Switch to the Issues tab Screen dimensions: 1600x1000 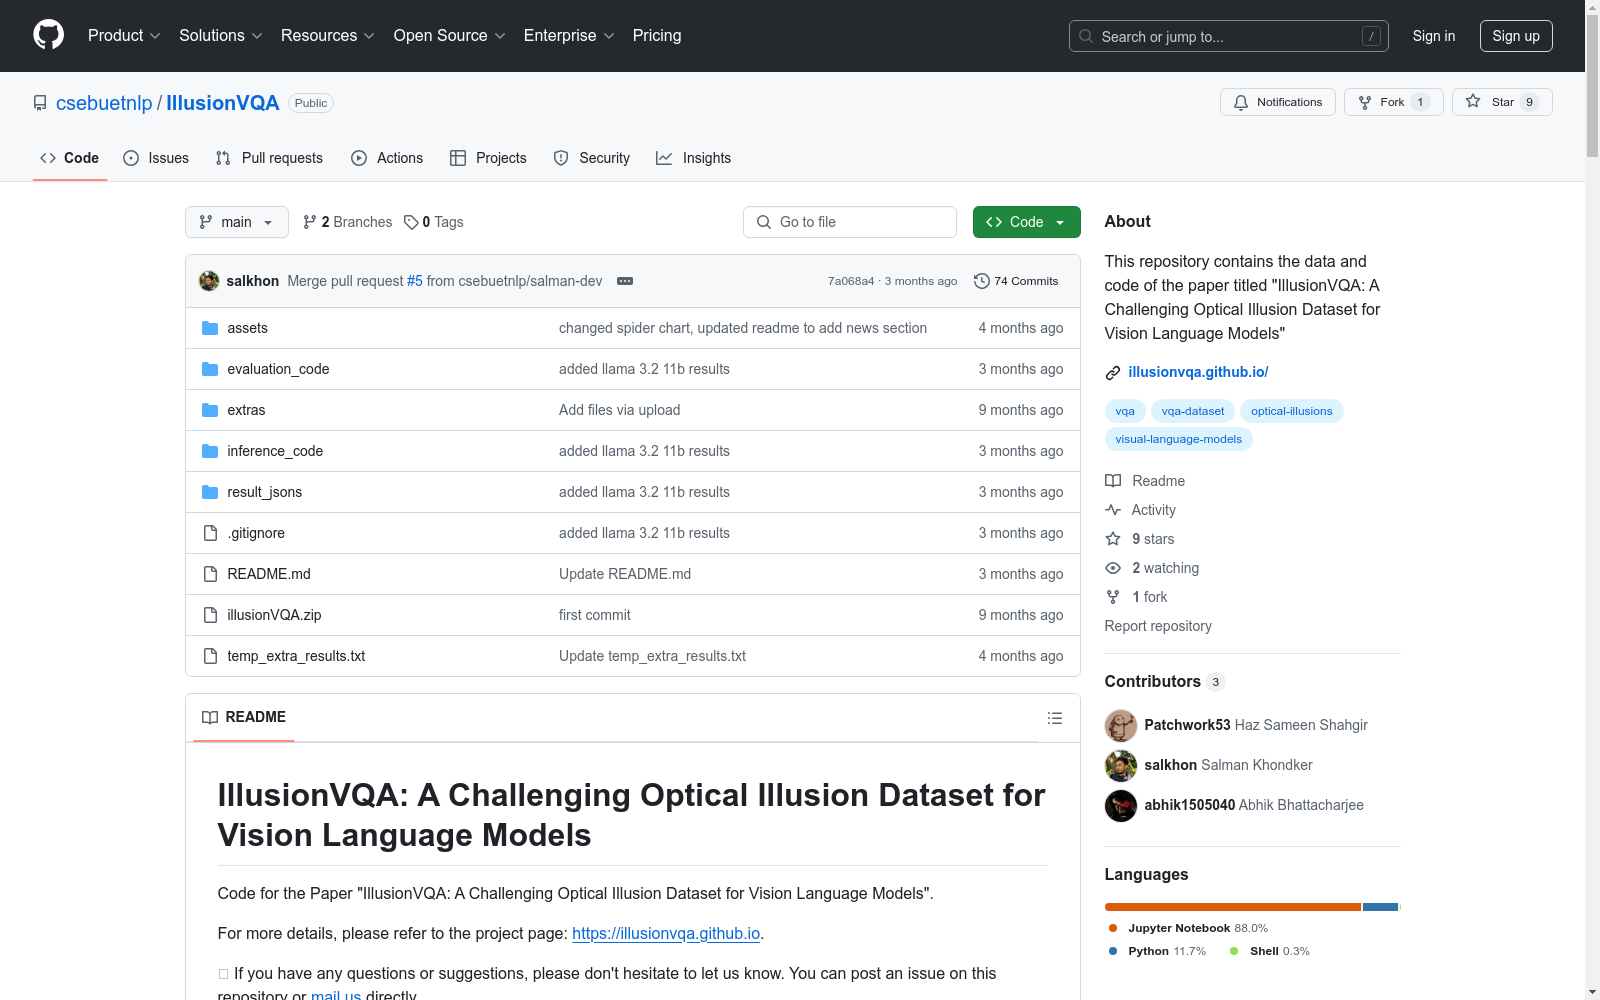pos(156,158)
